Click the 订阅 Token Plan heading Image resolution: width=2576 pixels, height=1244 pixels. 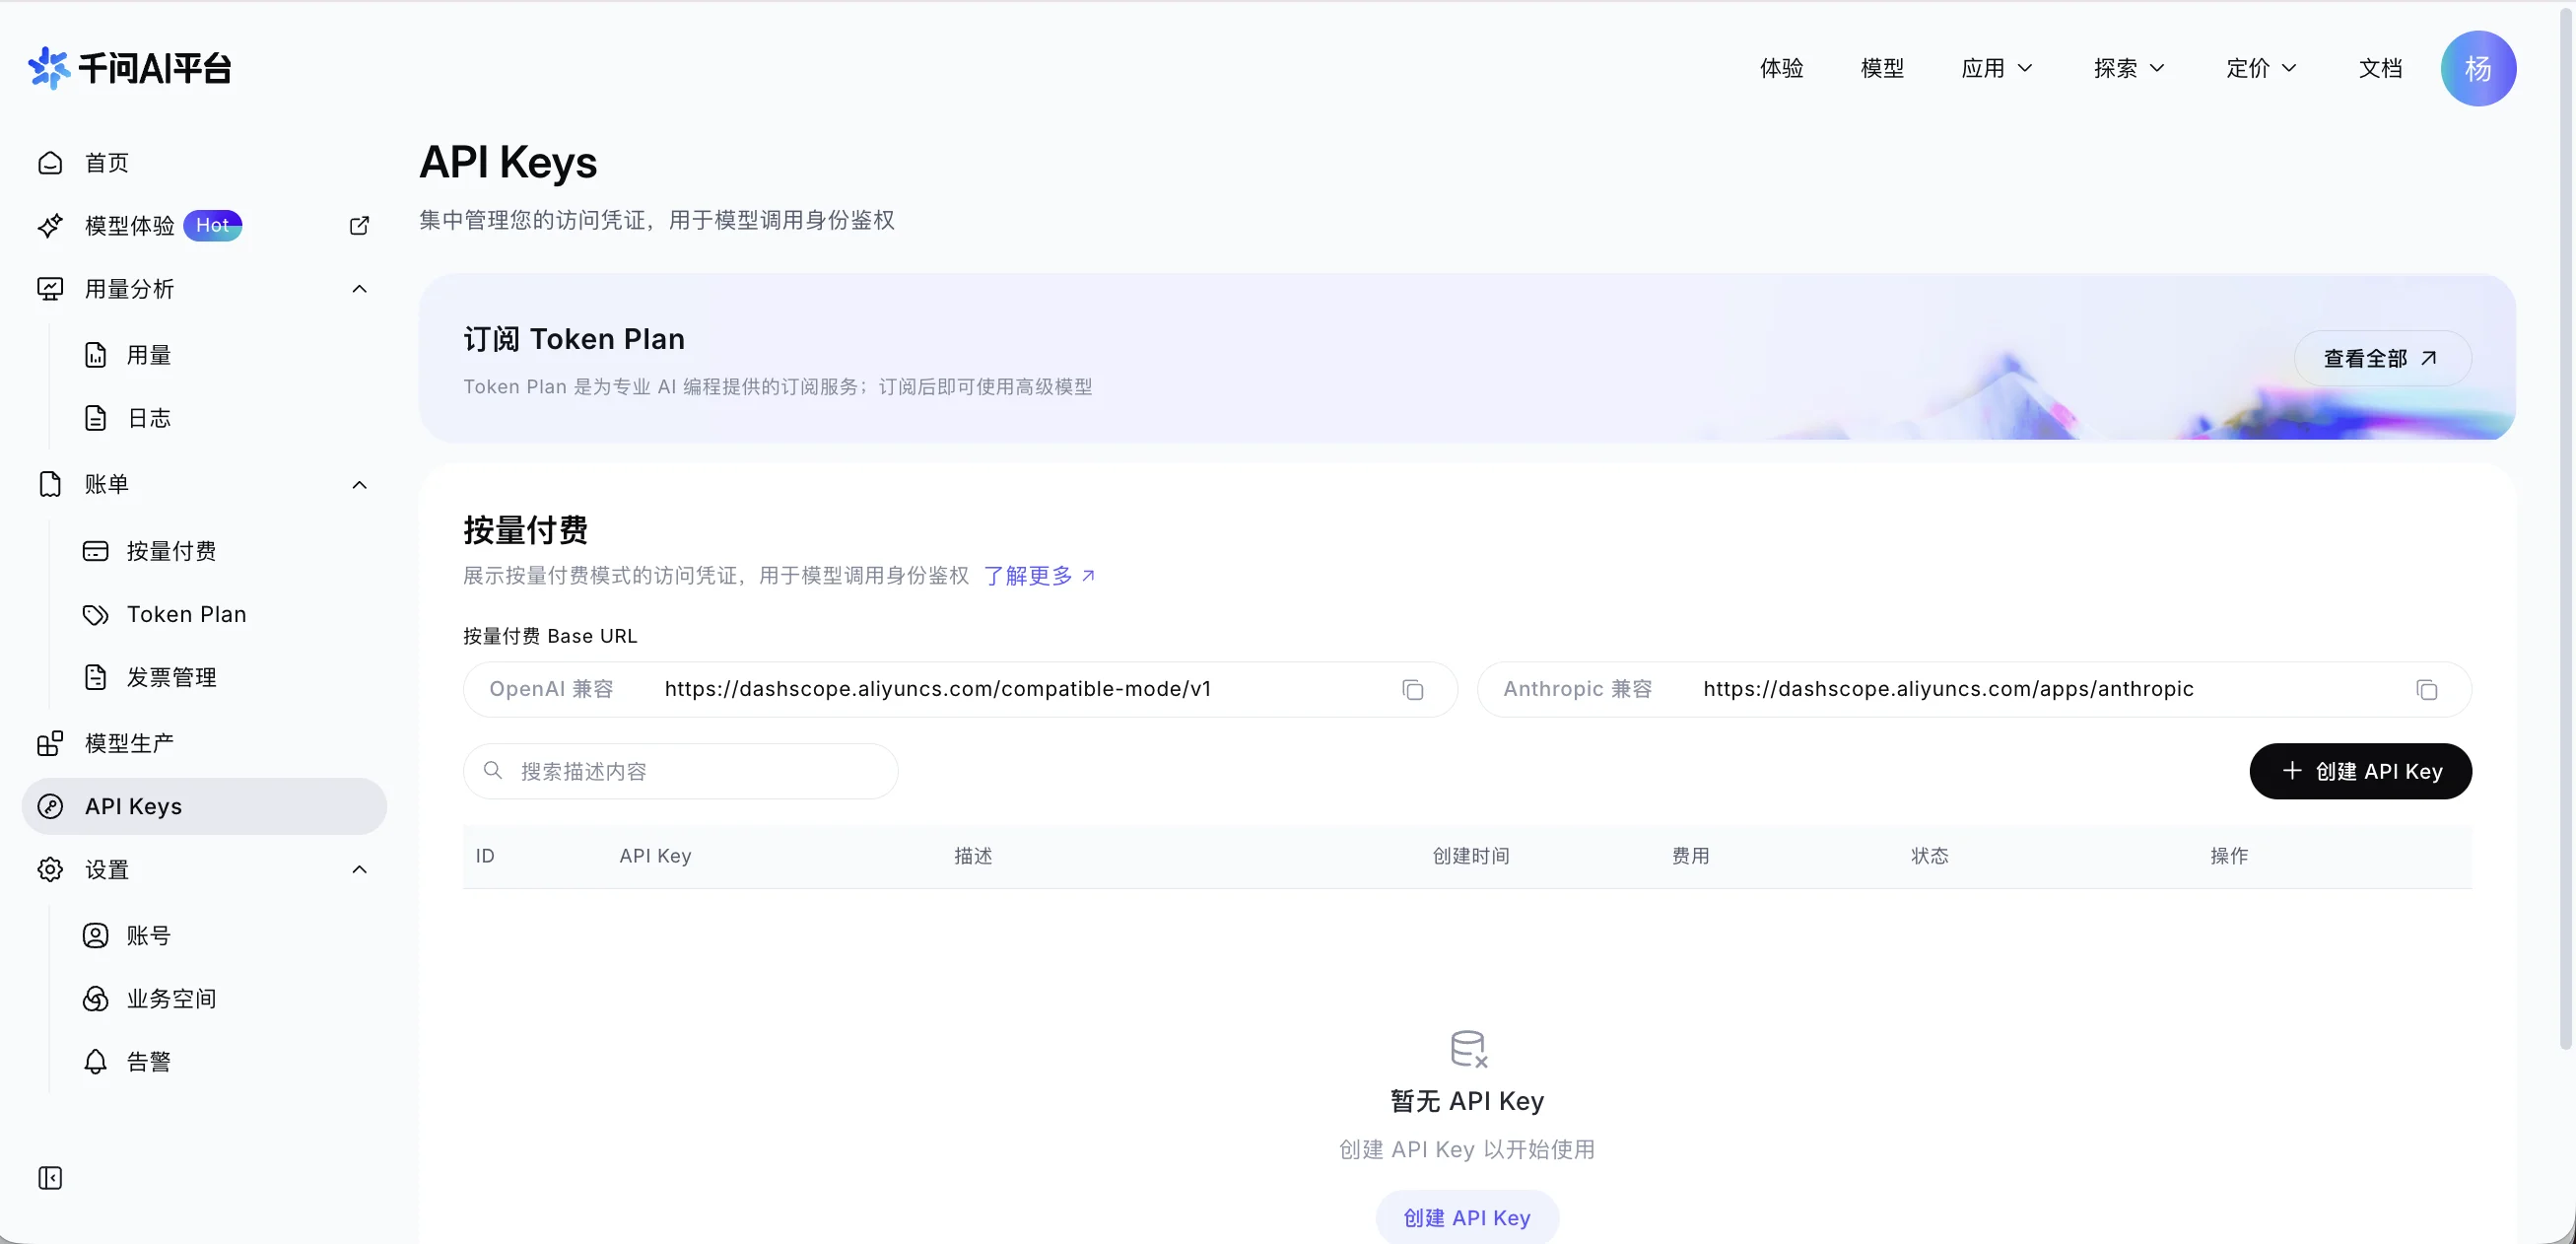(574, 339)
